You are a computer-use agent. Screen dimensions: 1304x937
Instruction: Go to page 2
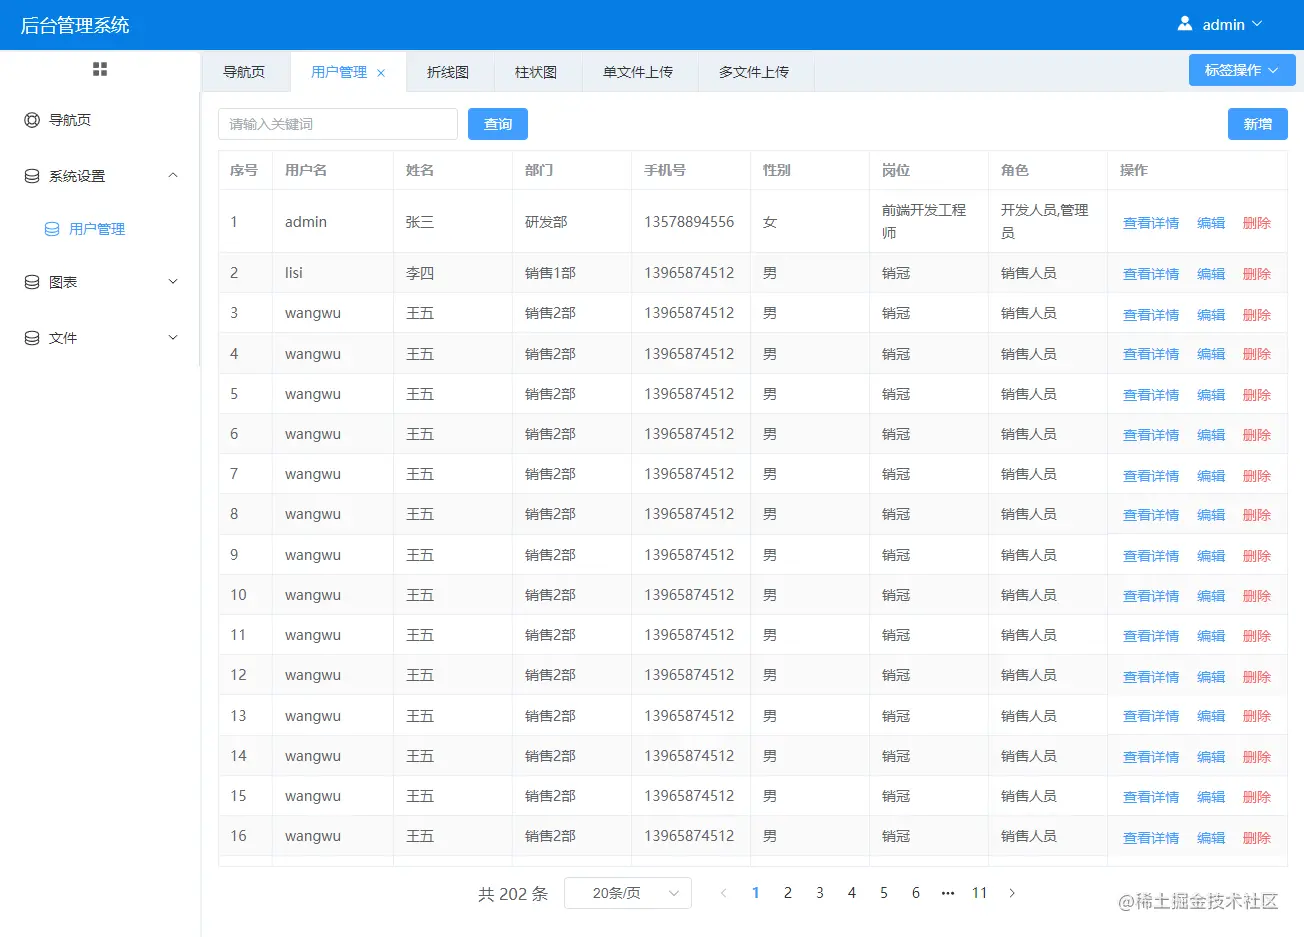[x=788, y=893]
